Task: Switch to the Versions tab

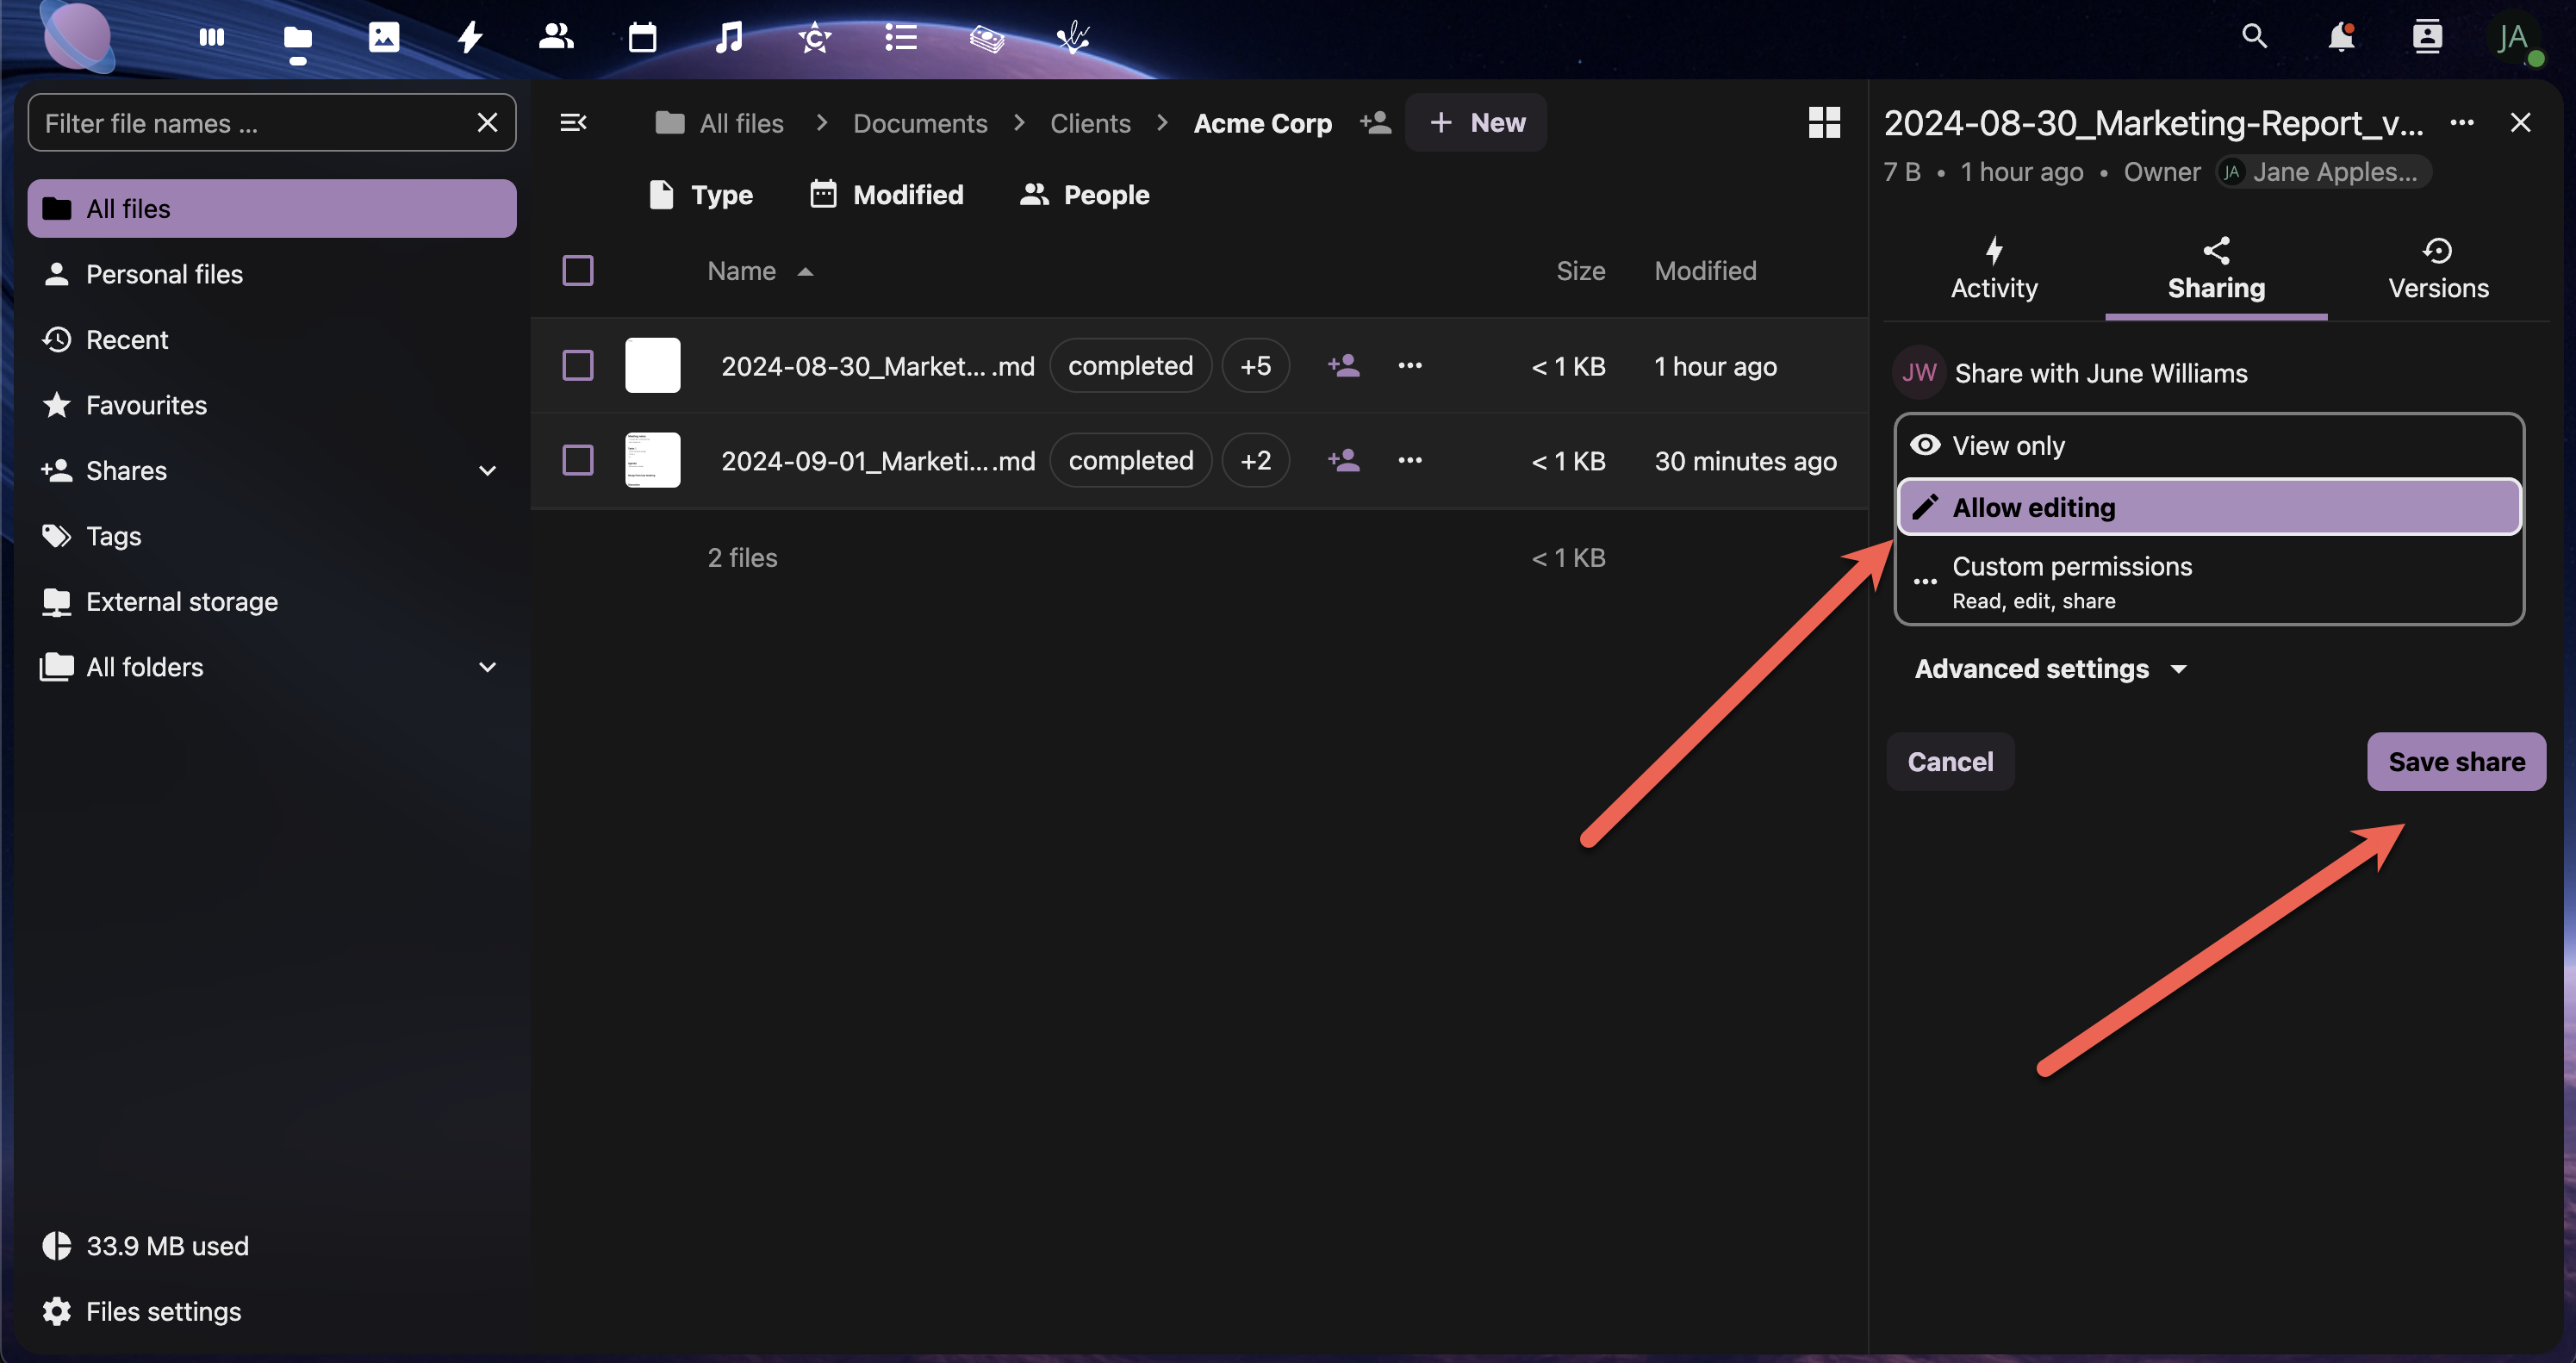Action: click(2437, 270)
